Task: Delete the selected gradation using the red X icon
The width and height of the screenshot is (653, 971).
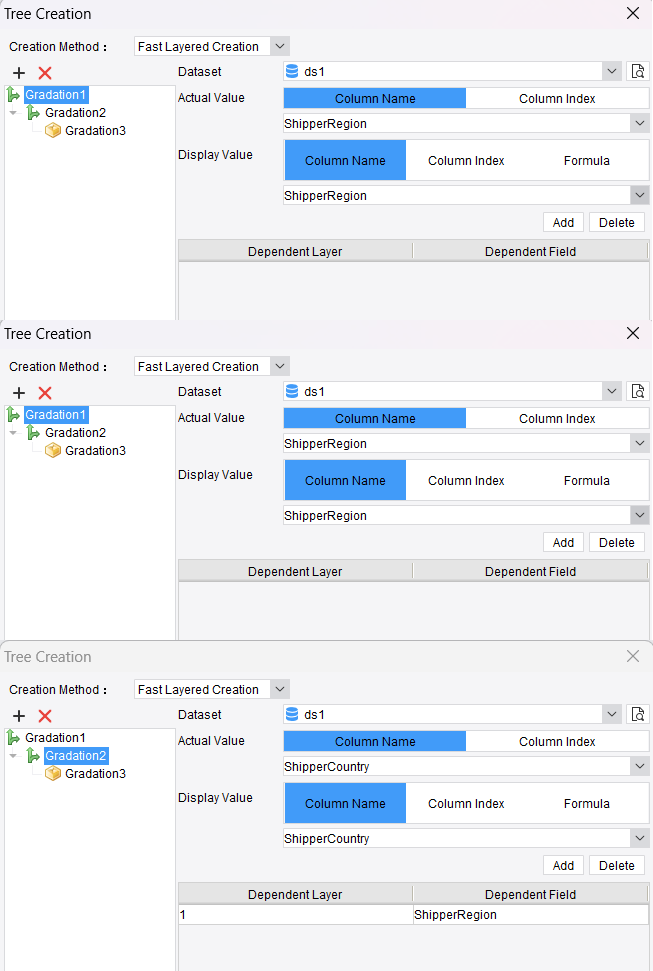Action: 42,73
